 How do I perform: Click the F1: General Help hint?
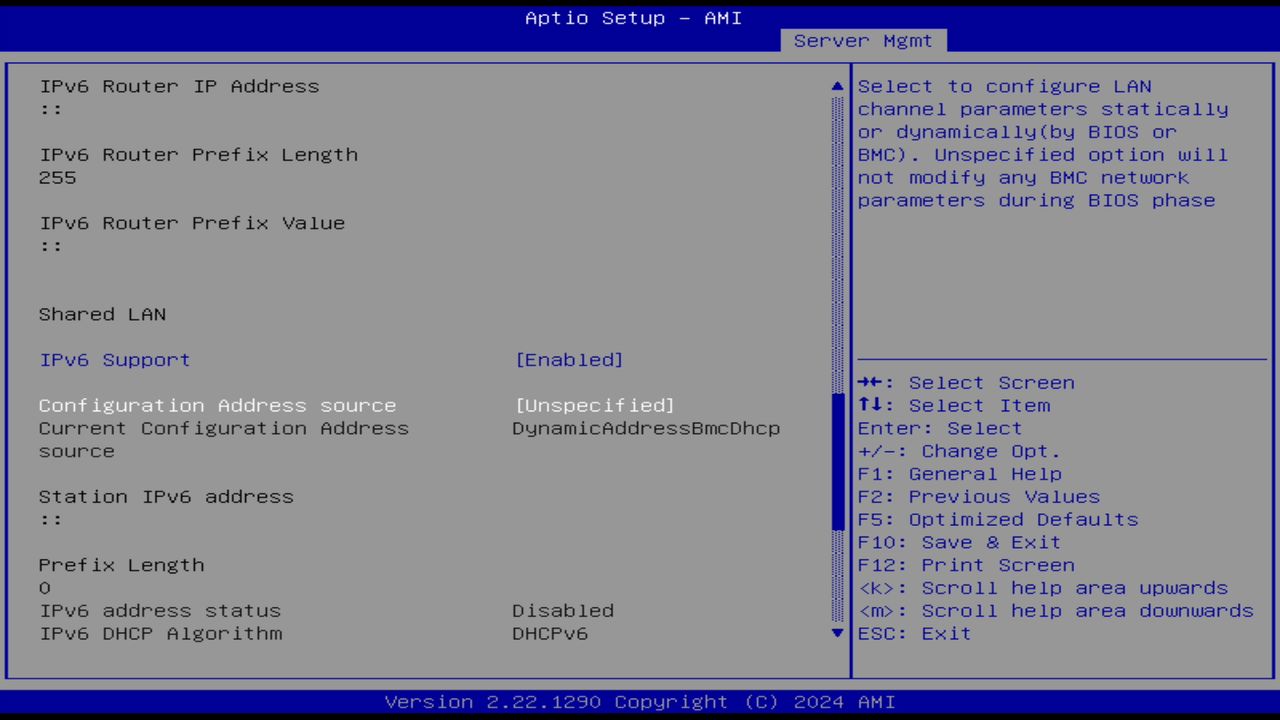pos(960,474)
